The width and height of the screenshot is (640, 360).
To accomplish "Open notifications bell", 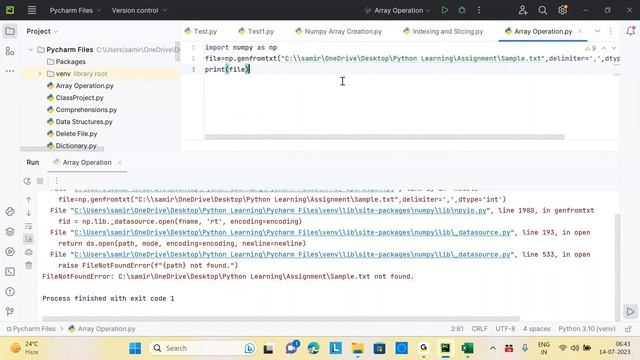I will [x=630, y=31].
